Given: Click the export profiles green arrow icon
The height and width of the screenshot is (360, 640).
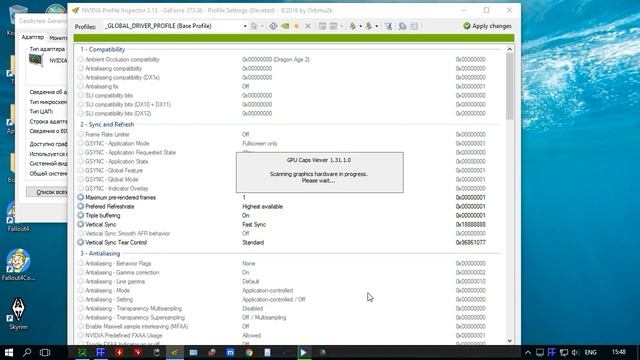Looking at the screenshot, I should tap(352, 26).
